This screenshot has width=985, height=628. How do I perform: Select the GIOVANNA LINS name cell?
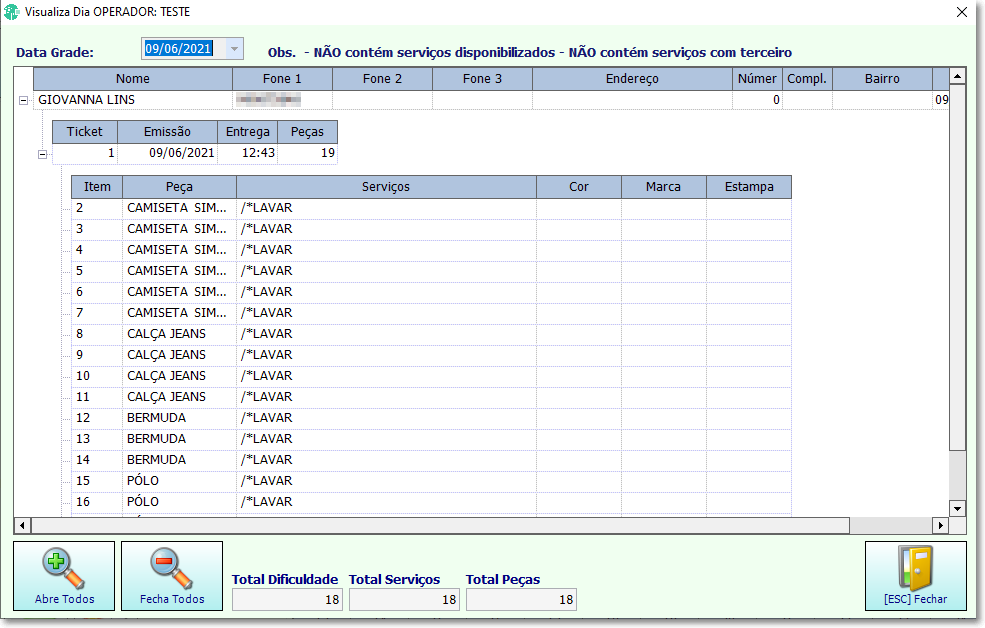tap(133, 100)
